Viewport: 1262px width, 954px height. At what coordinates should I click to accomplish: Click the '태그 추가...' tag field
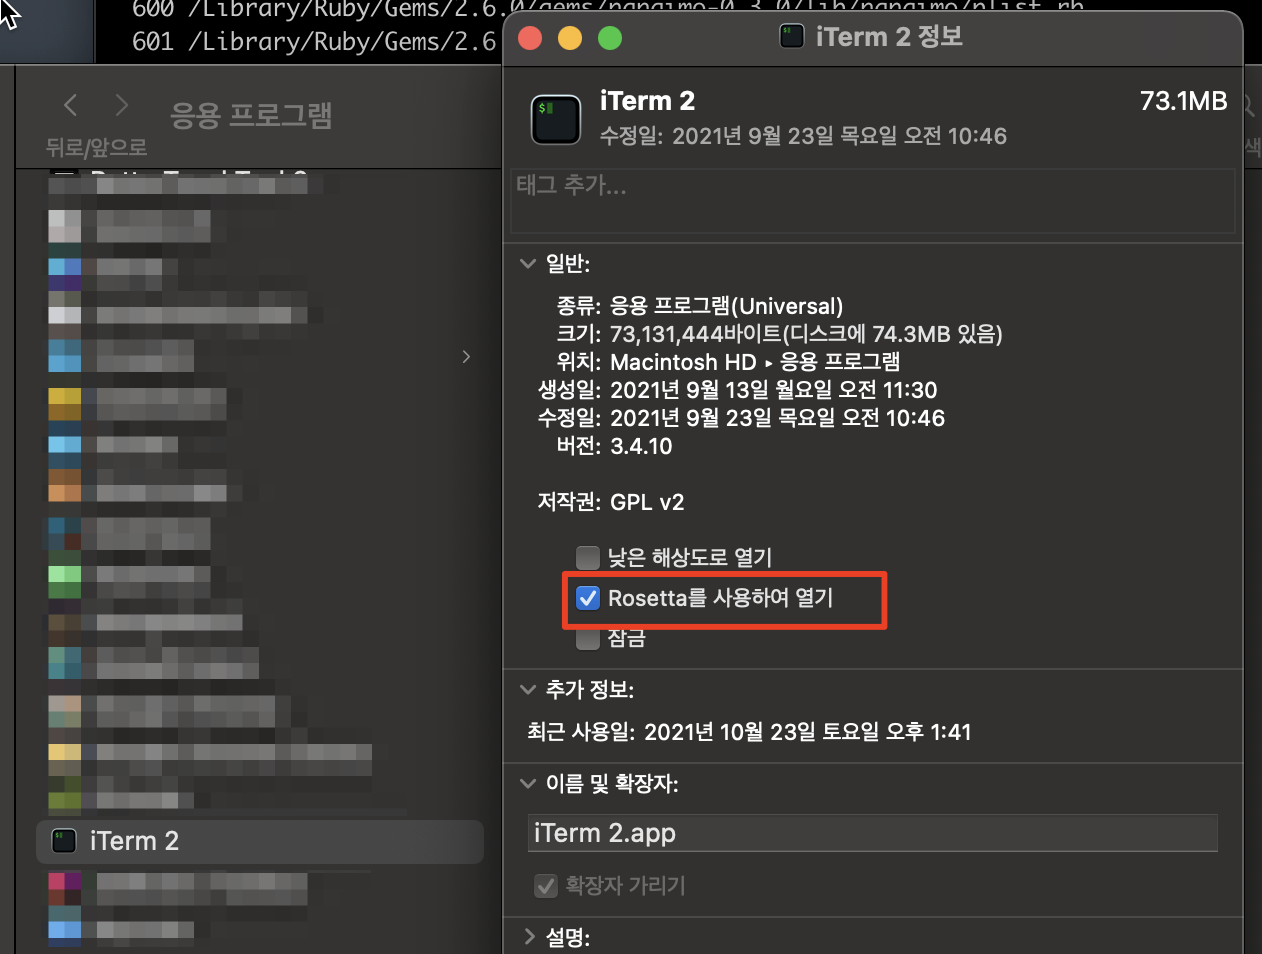[x=873, y=200]
